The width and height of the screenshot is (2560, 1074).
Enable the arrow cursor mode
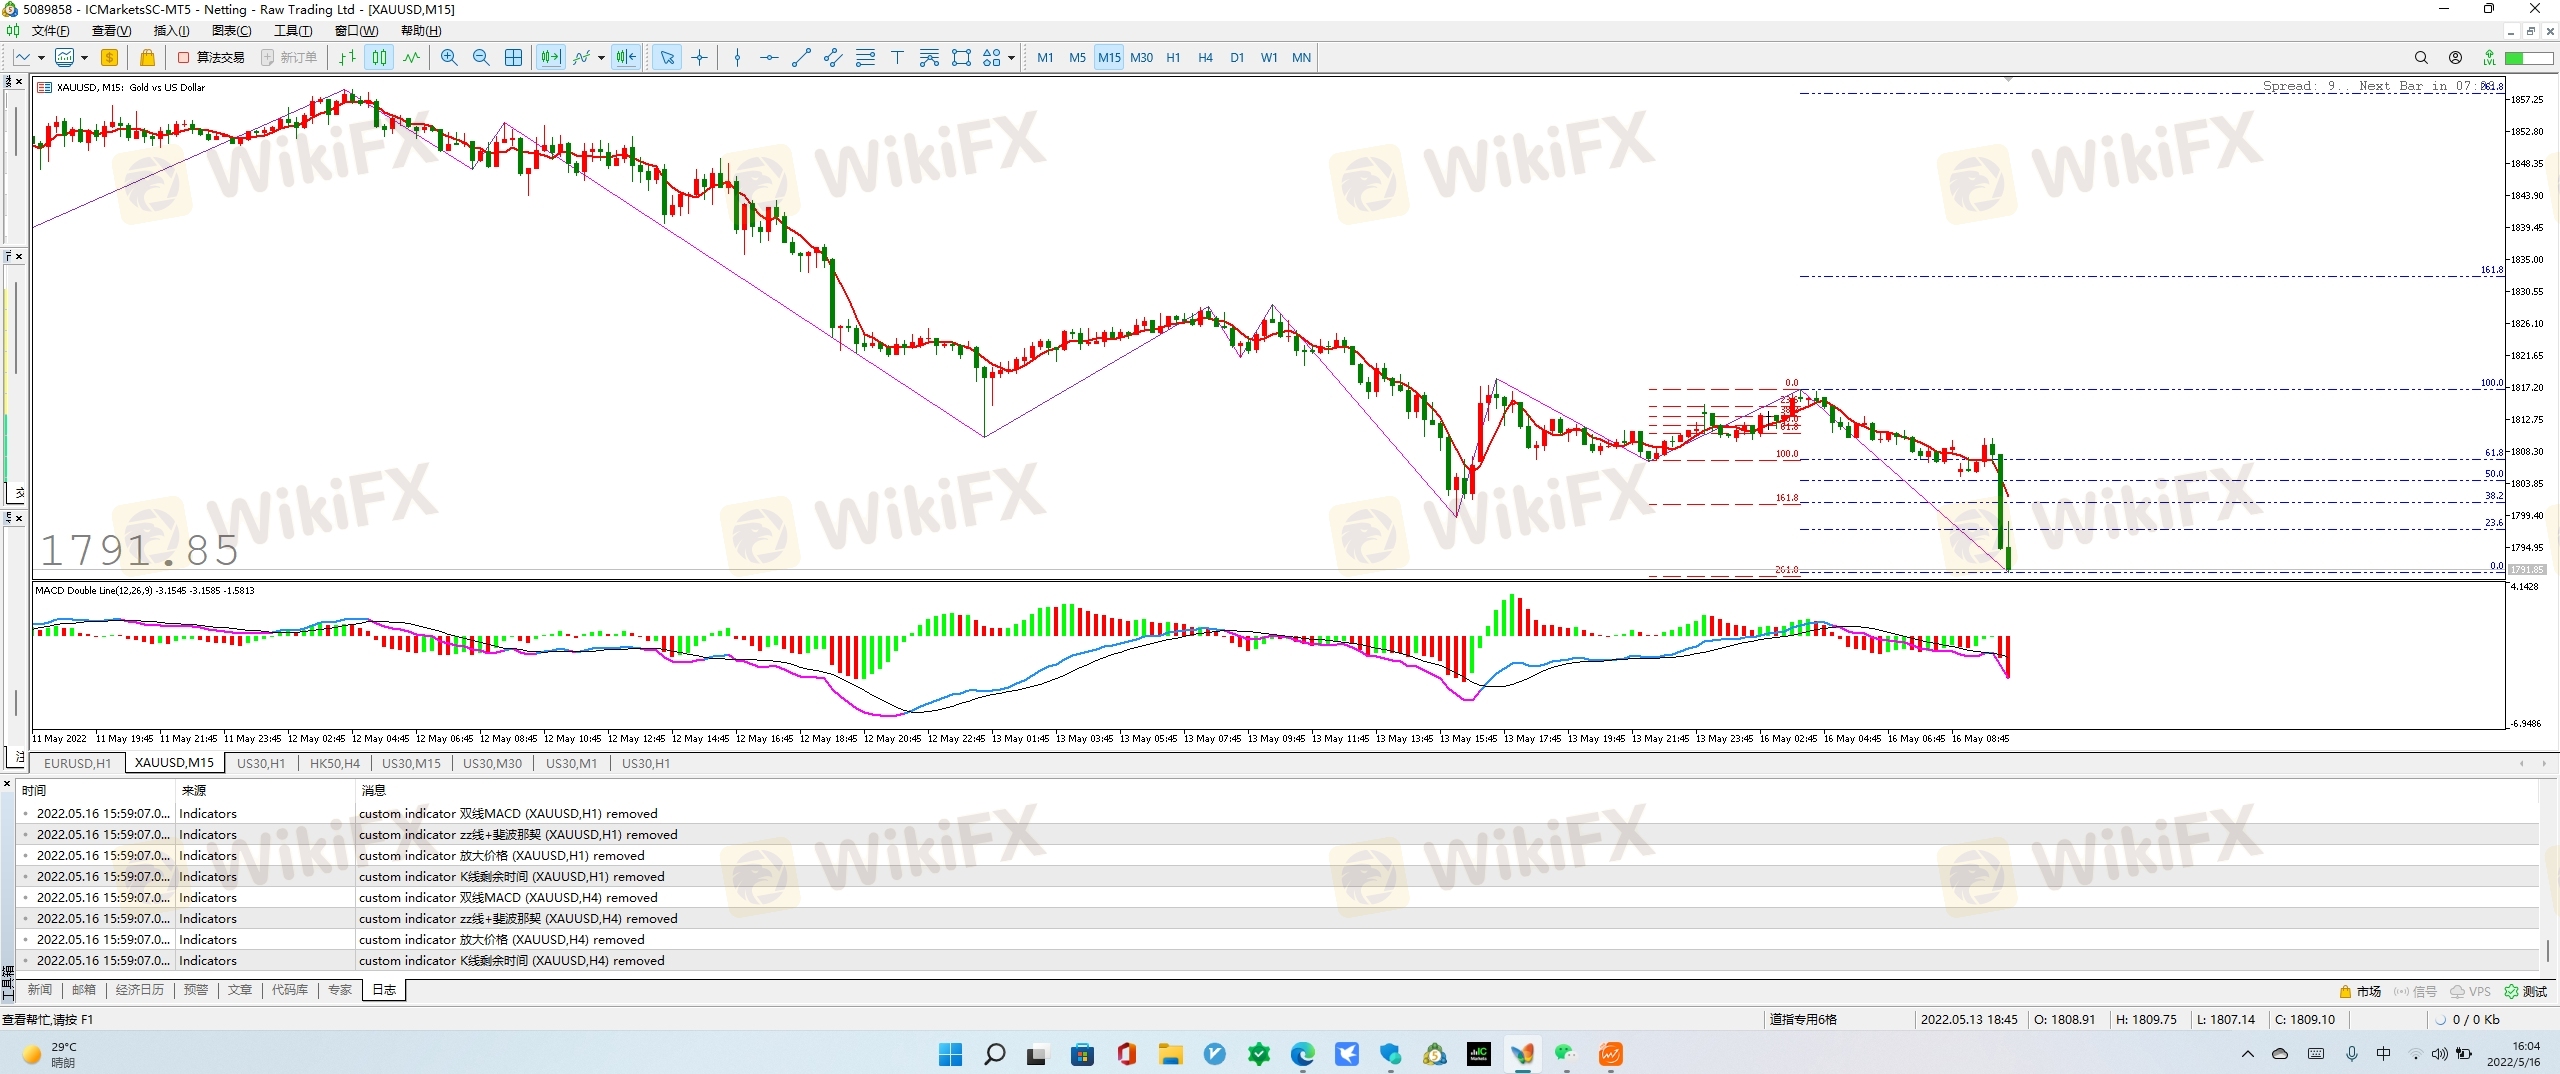pyautogui.click(x=667, y=58)
